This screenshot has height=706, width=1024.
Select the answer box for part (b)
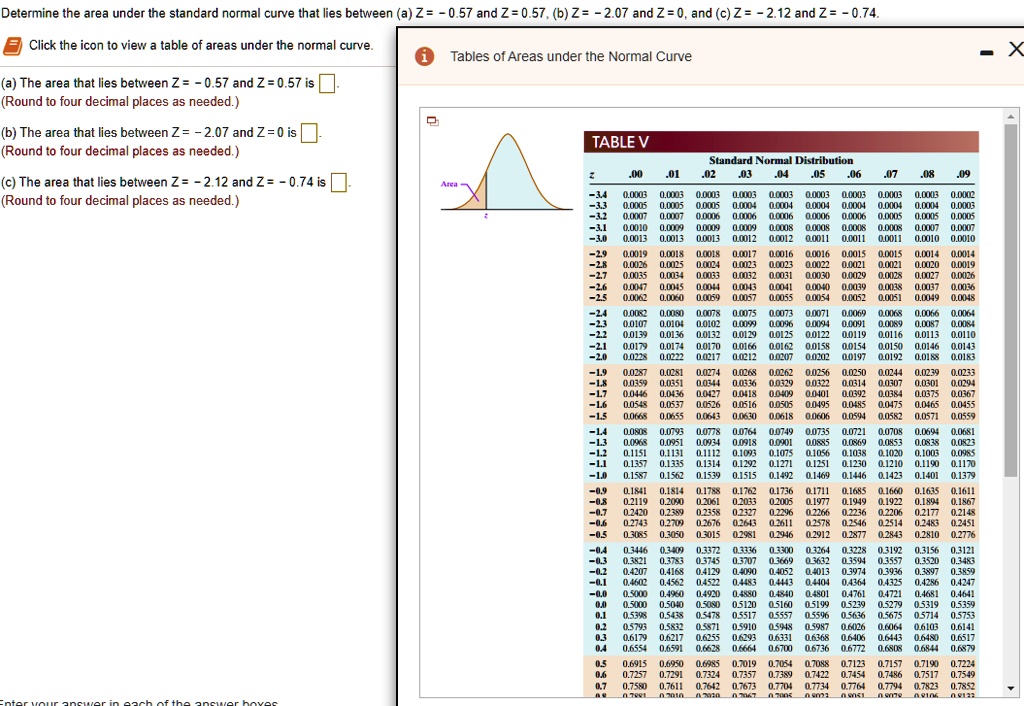coord(309,133)
